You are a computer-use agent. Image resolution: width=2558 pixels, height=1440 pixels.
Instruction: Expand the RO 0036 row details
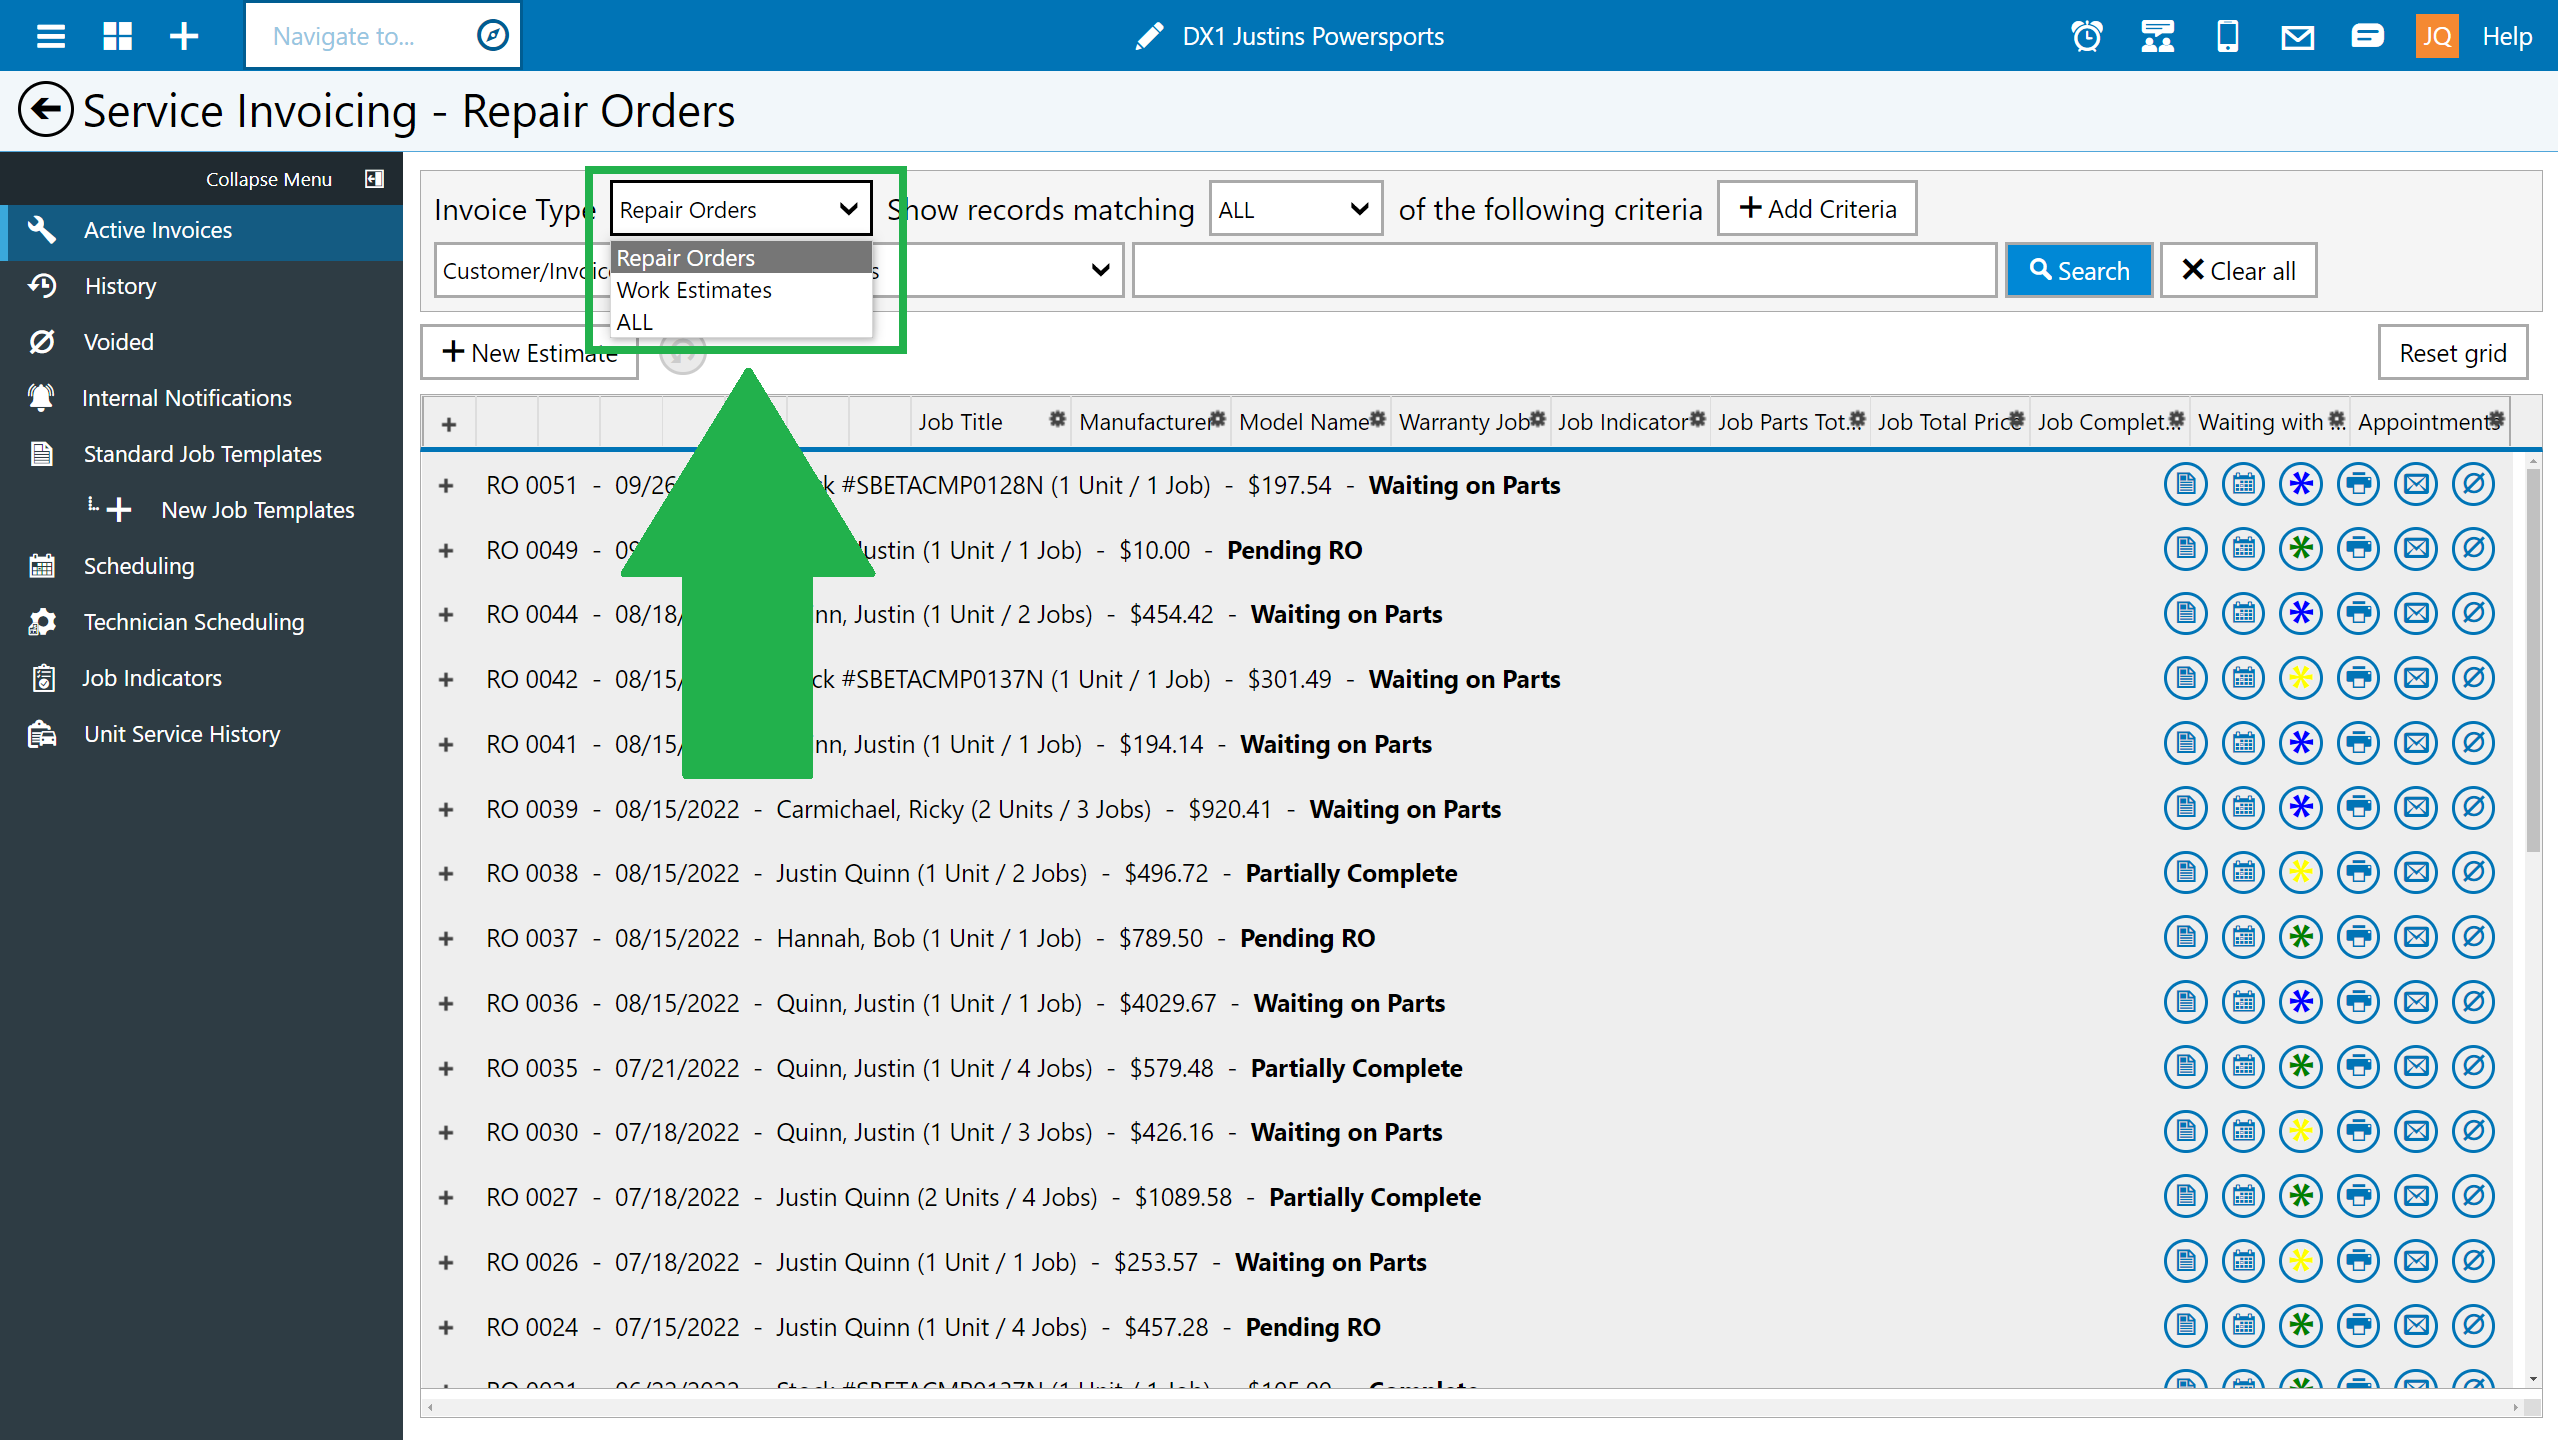(446, 1003)
